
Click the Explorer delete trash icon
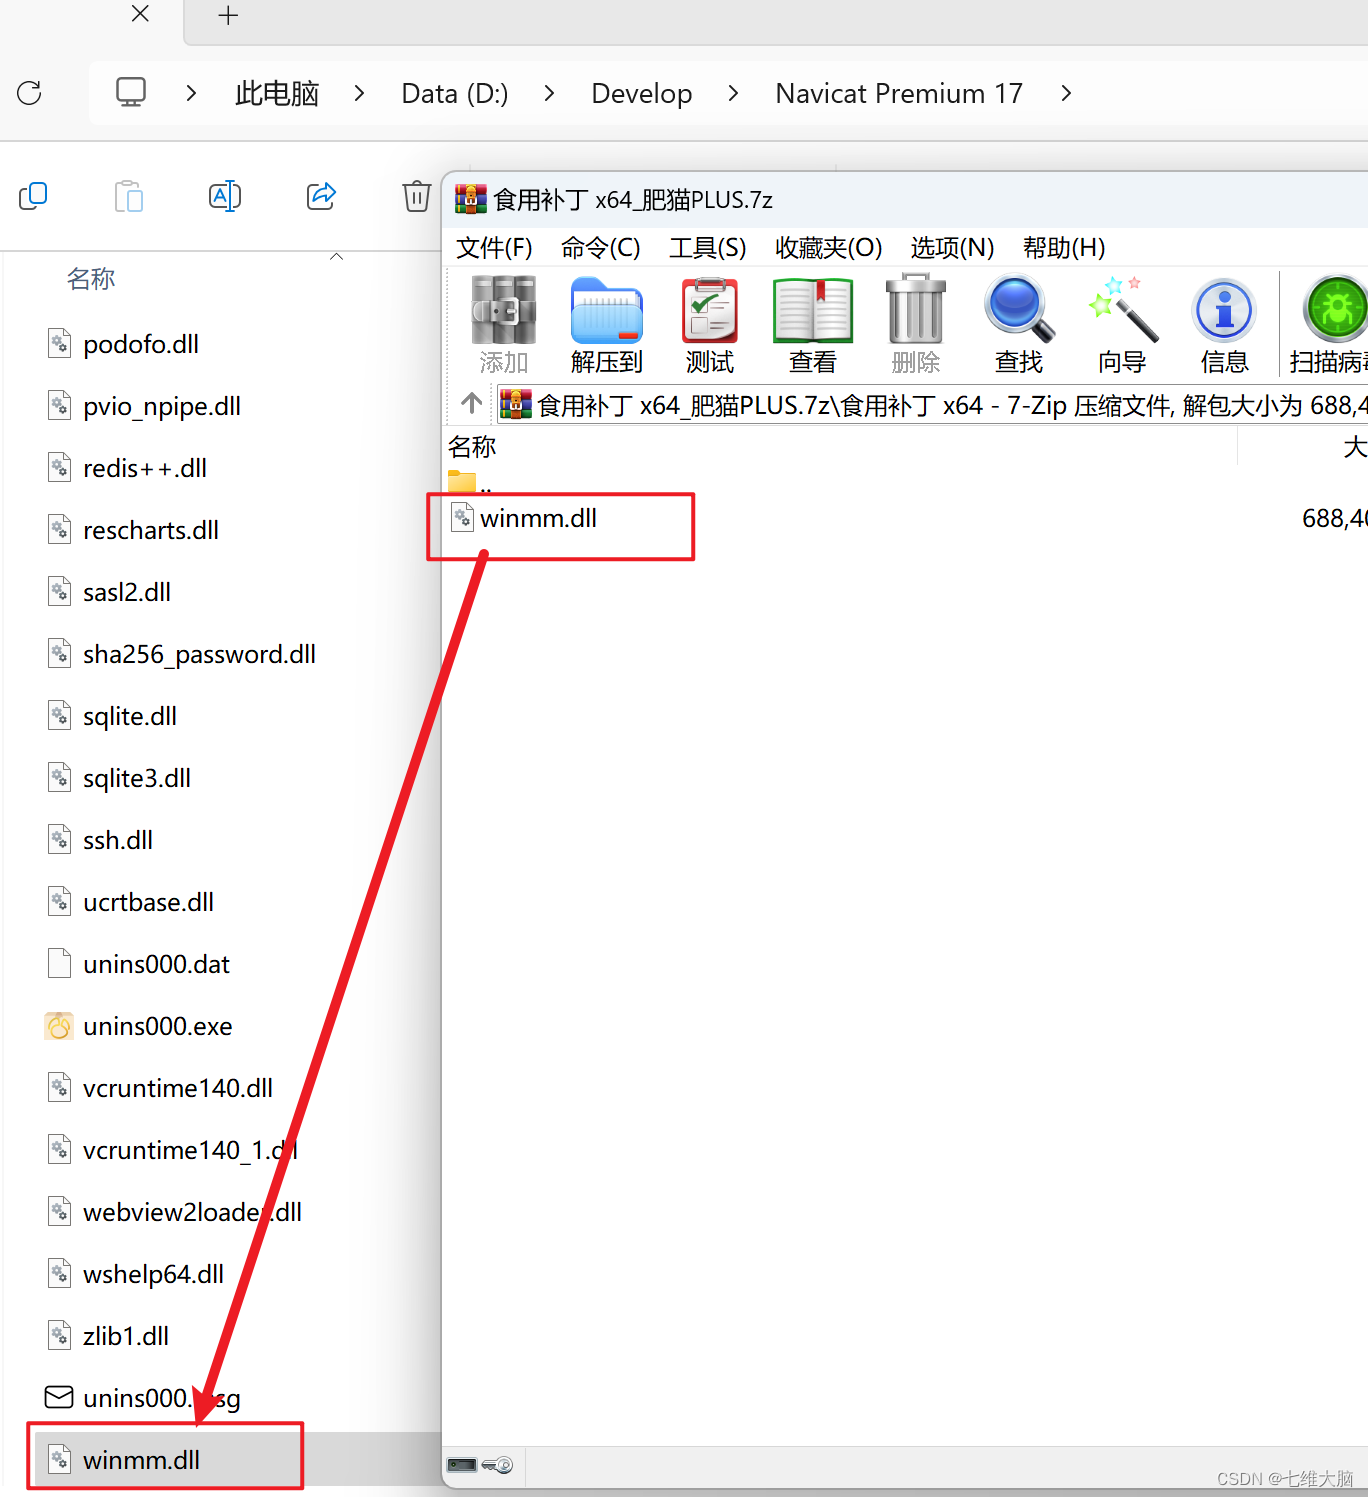[x=417, y=196]
